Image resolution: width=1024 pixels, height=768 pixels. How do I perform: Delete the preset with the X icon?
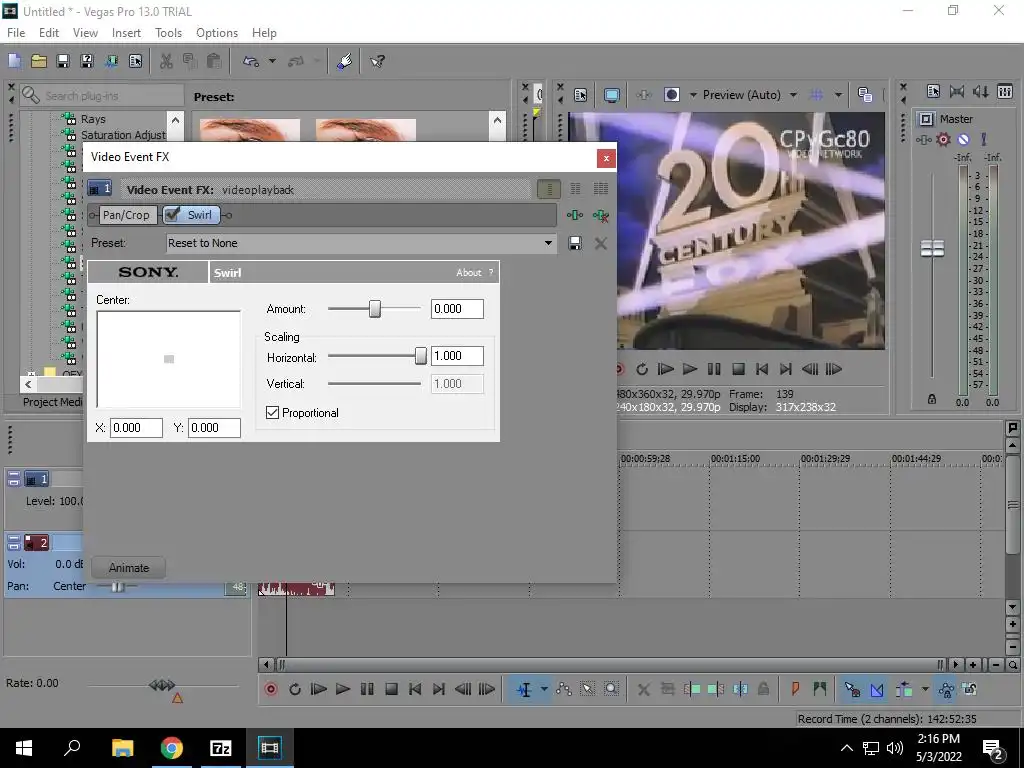tap(601, 244)
